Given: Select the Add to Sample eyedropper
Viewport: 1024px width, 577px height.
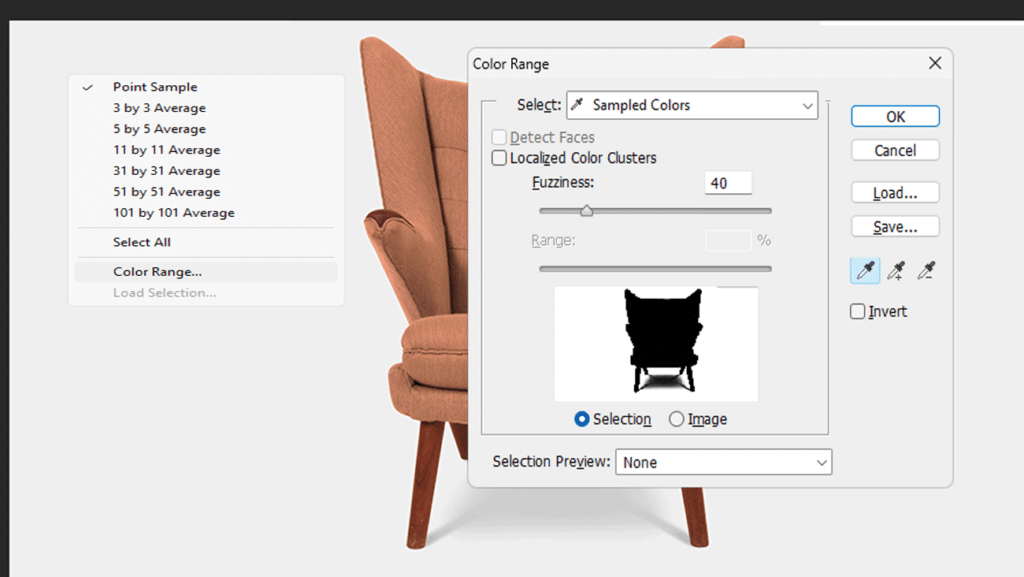Looking at the screenshot, I should coord(896,270).
